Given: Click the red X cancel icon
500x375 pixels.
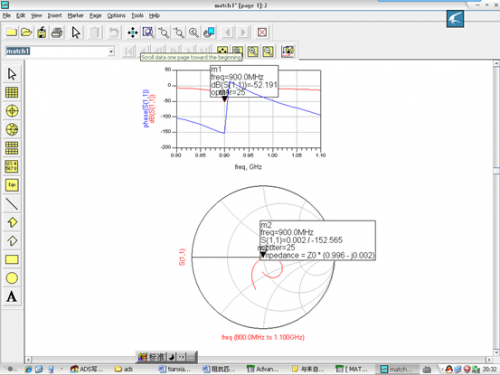Looking at the screenshot, I should 262,32.
